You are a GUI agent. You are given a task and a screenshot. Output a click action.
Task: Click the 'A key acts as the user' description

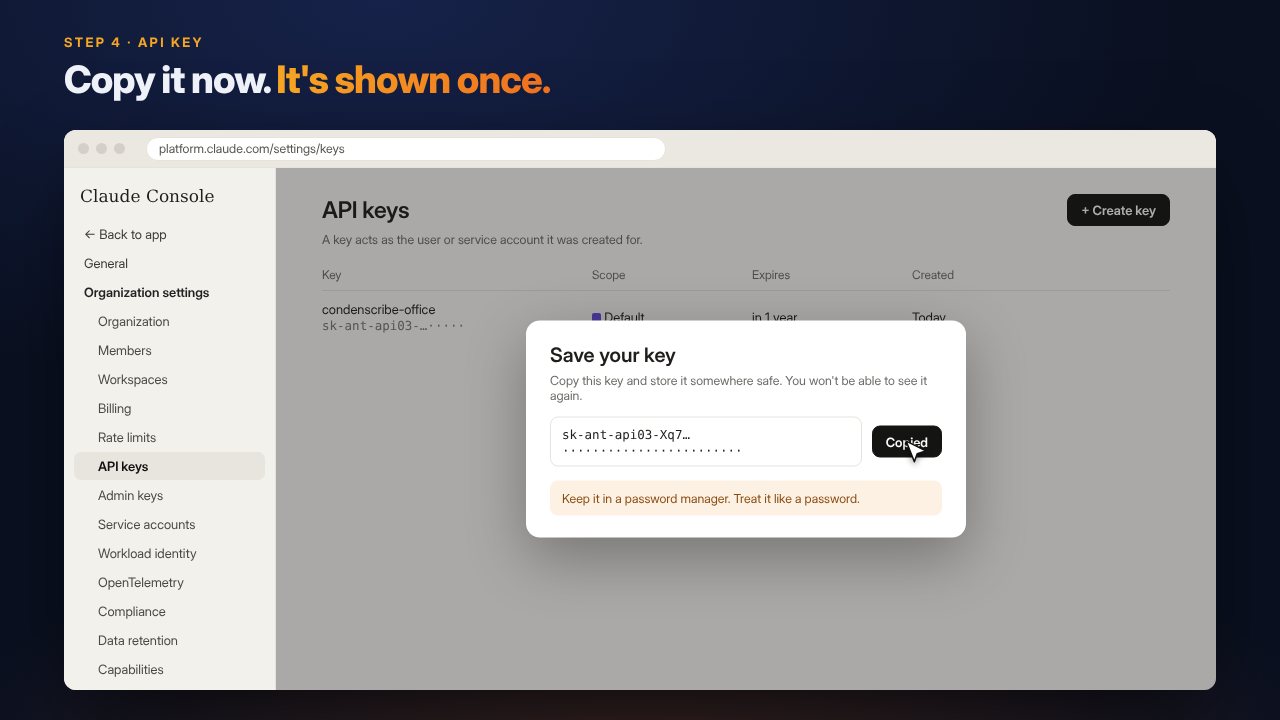tap(482, 240)
